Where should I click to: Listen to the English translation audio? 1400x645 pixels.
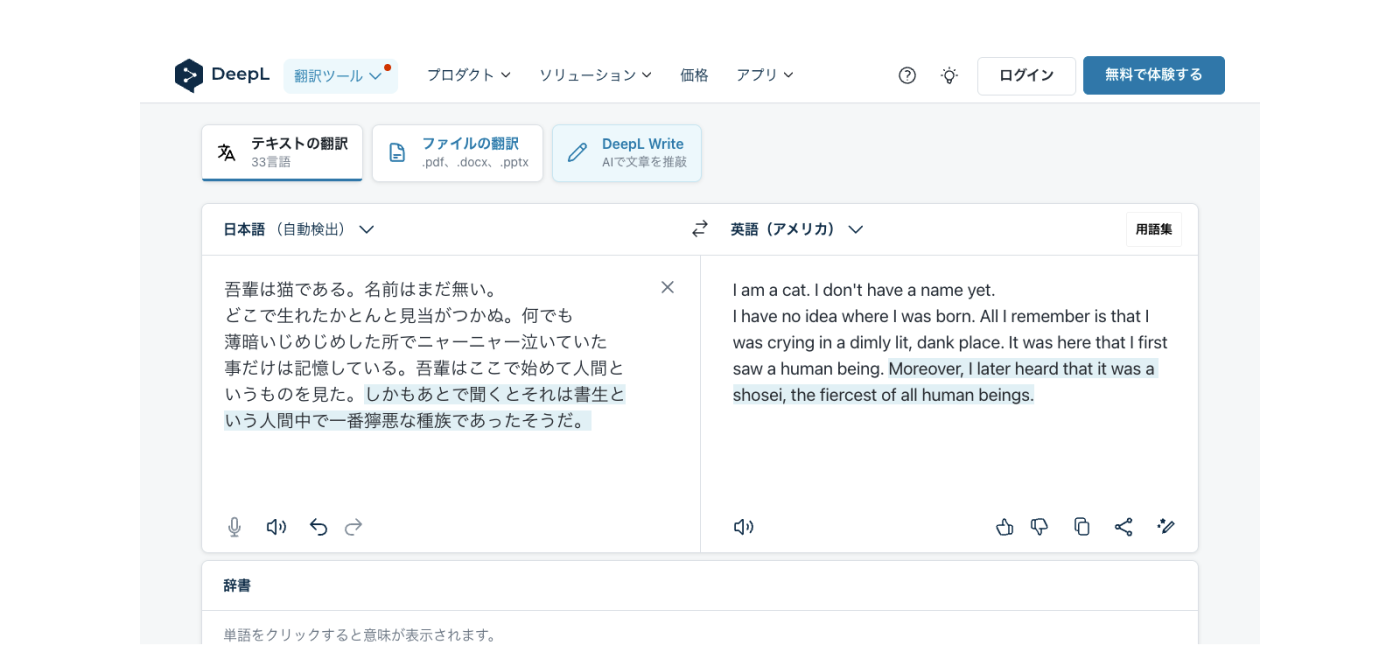pos(743,527)
